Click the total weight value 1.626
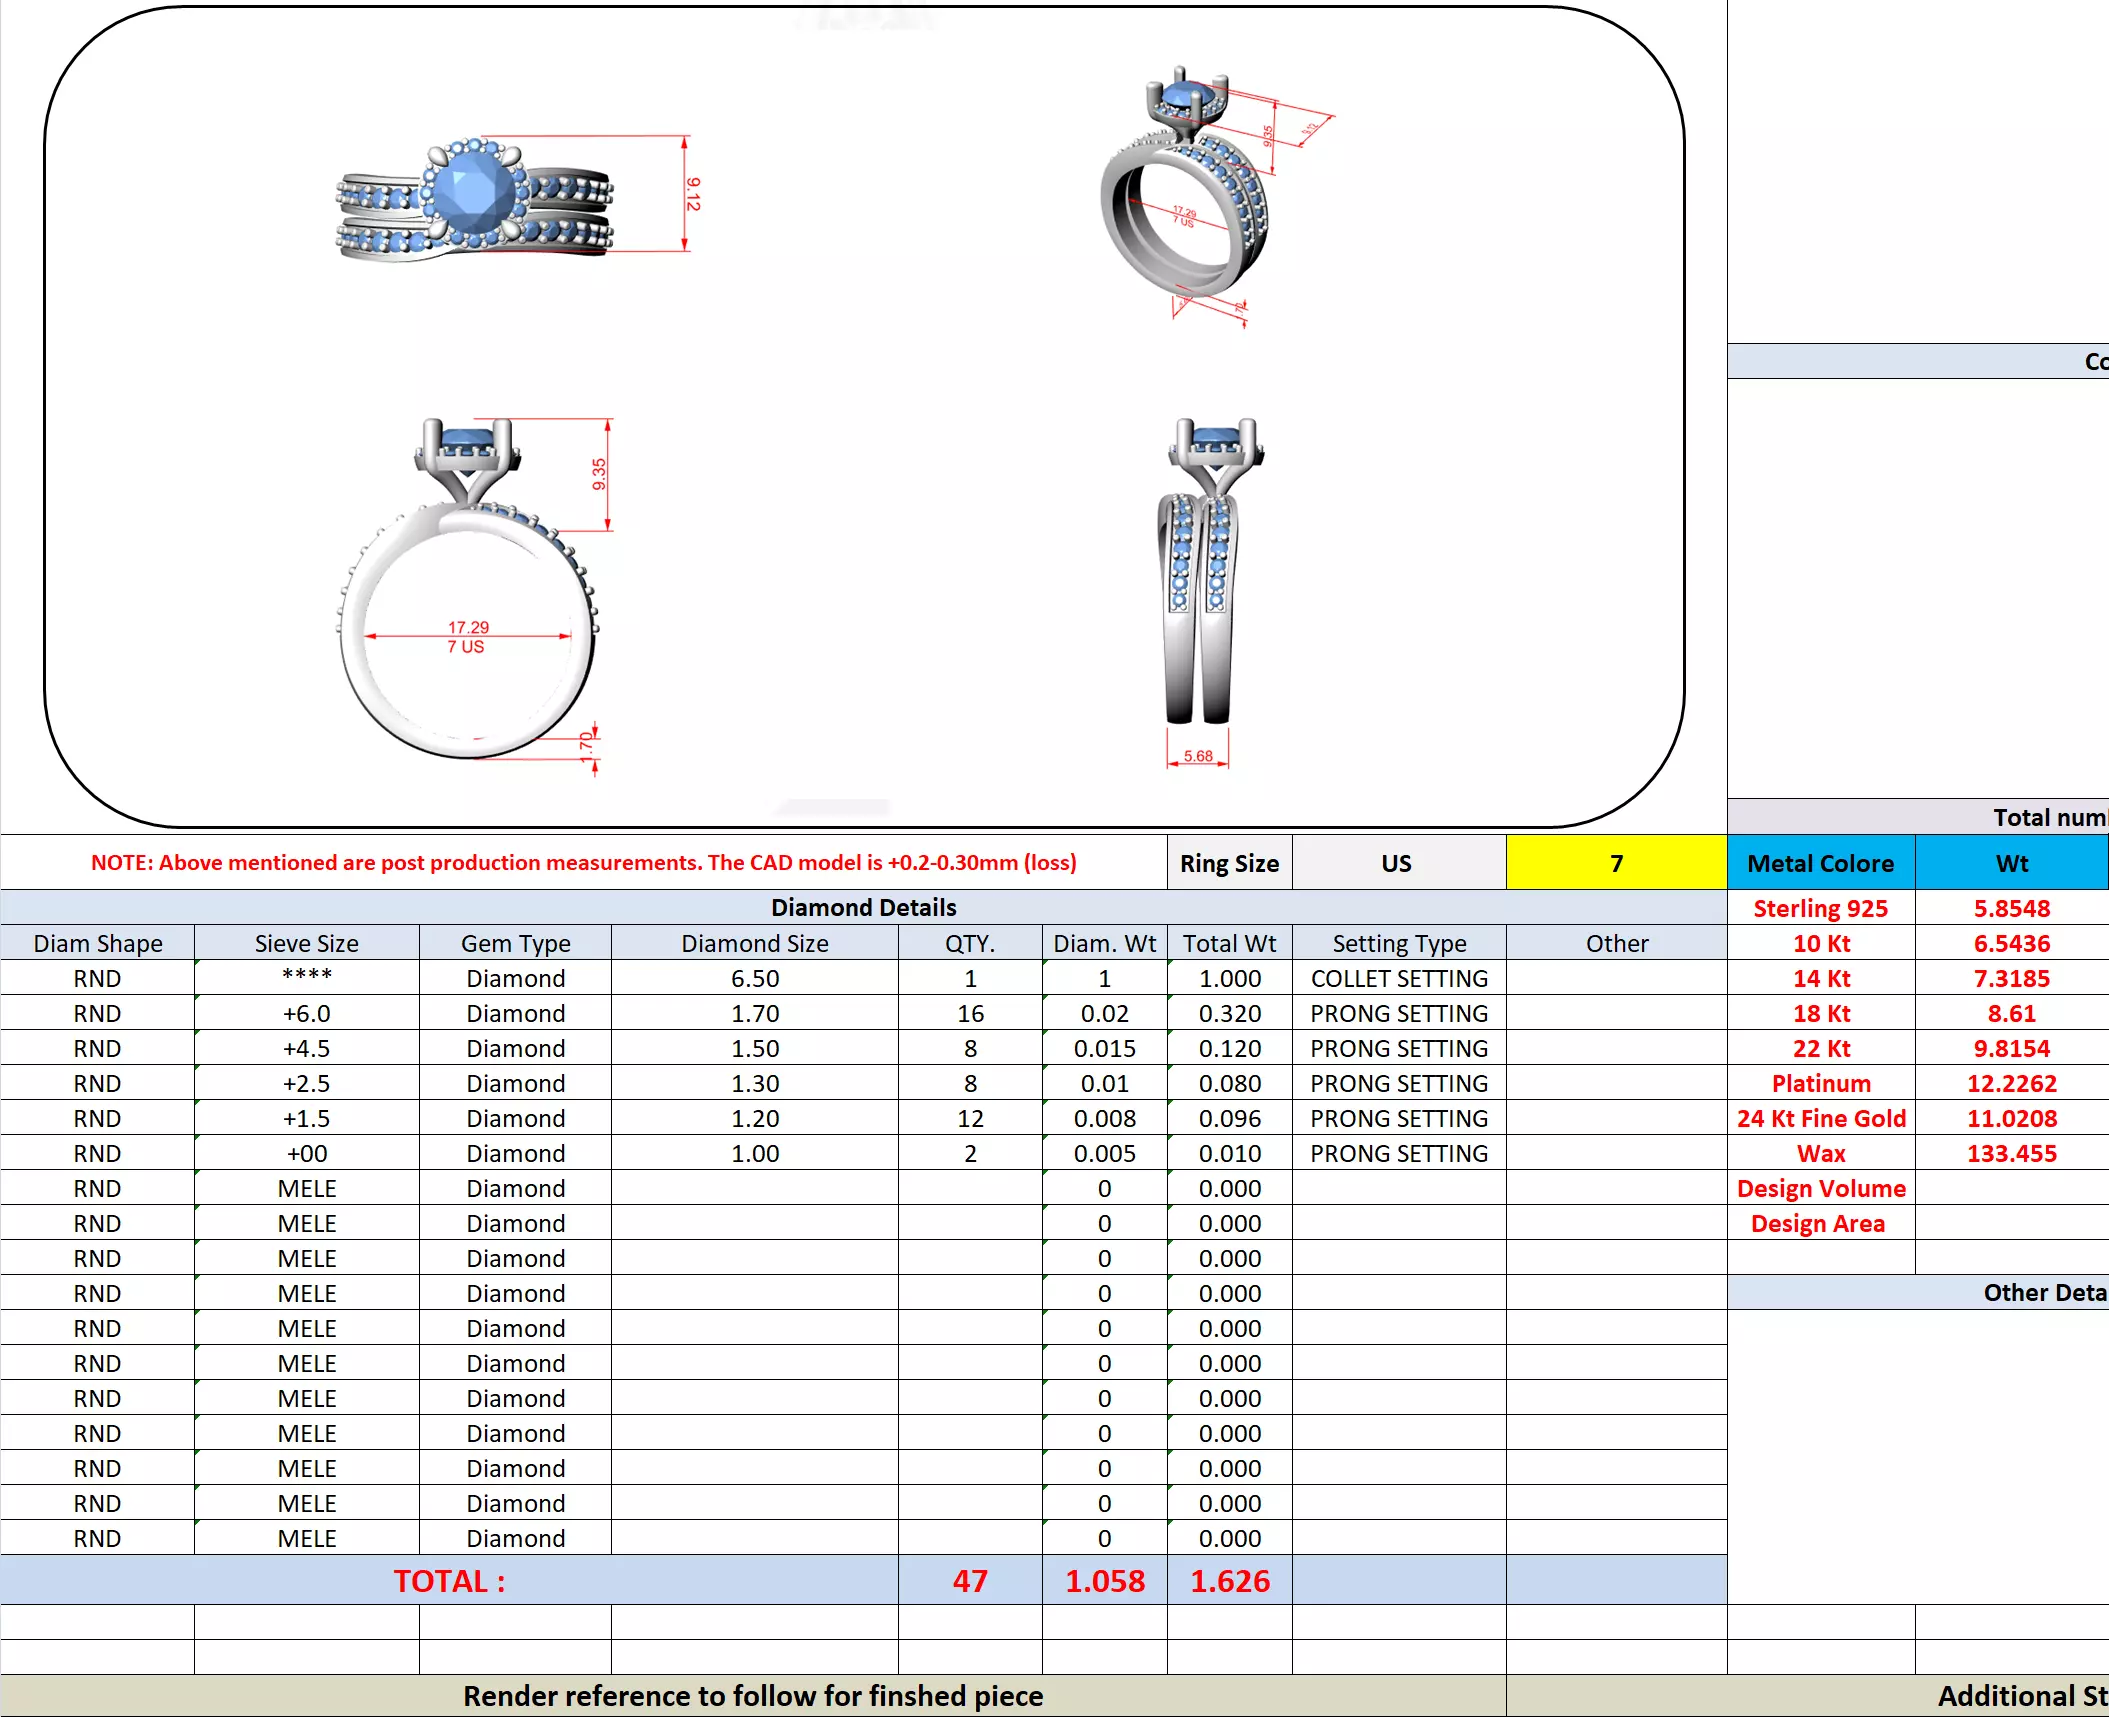2109x1717 pixels. [1229, 1581]
